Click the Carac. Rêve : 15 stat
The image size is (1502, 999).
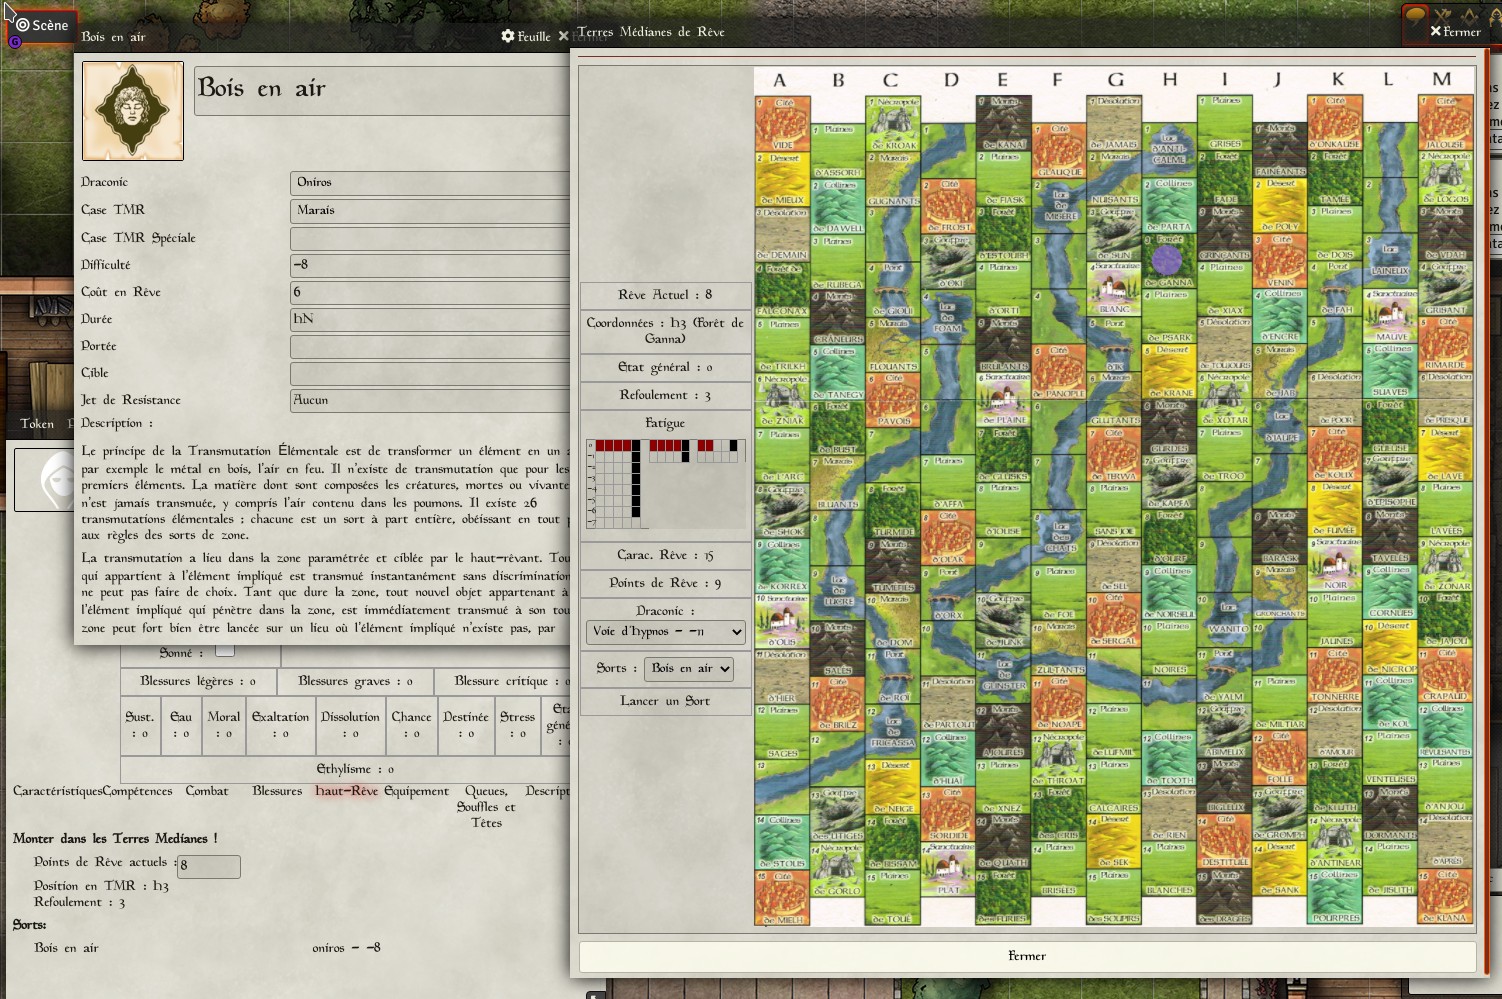coord(665,555)
